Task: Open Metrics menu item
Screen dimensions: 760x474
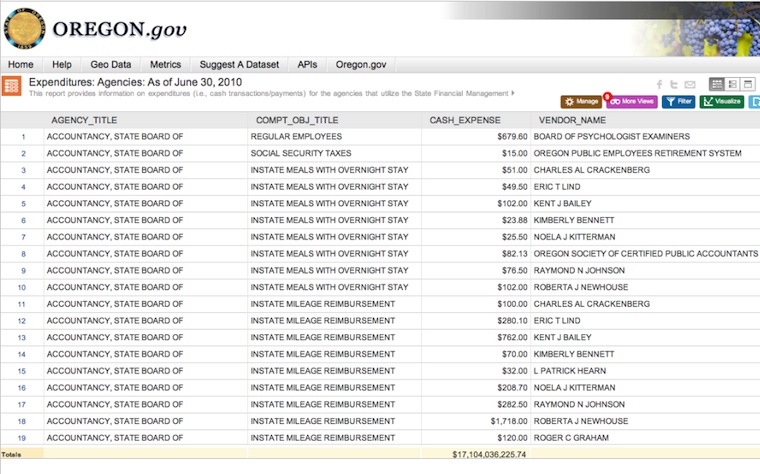Action: point(165,64)
